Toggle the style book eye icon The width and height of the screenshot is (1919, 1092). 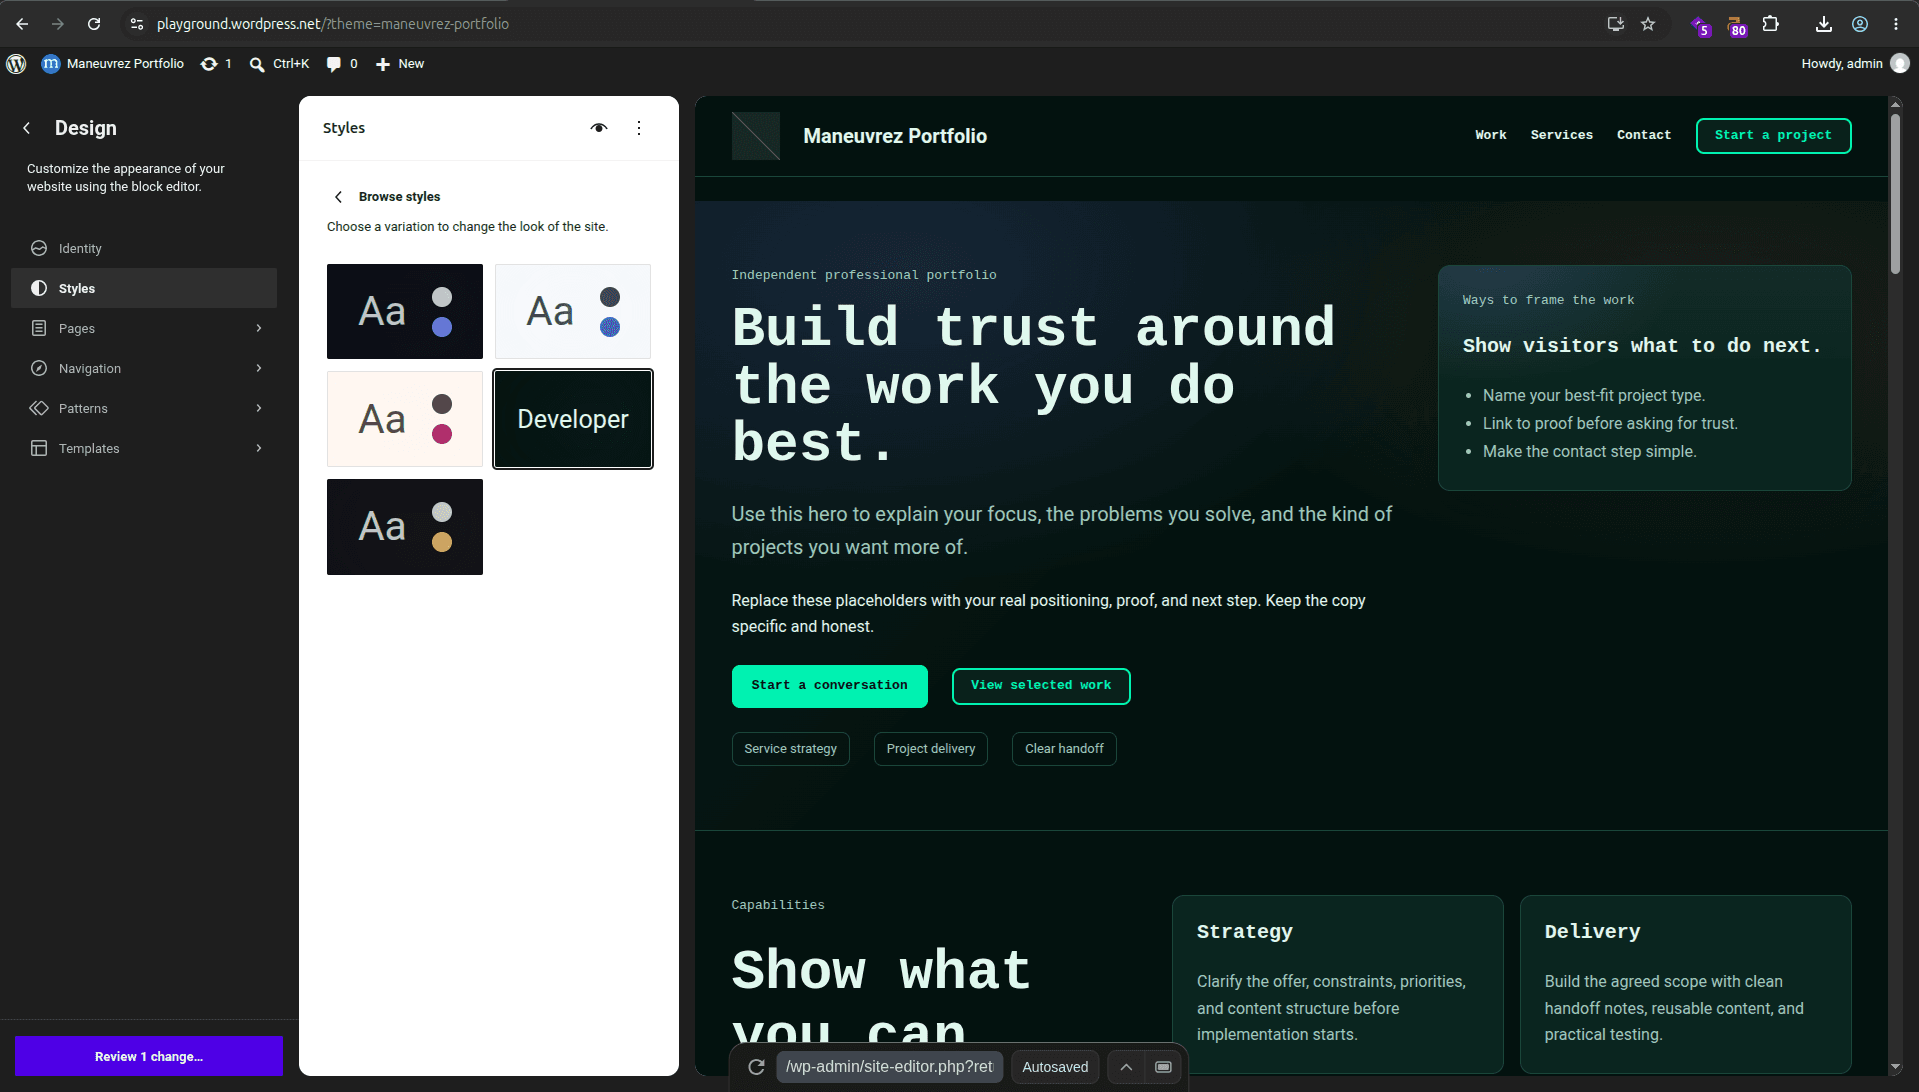[x=599, y=128]
